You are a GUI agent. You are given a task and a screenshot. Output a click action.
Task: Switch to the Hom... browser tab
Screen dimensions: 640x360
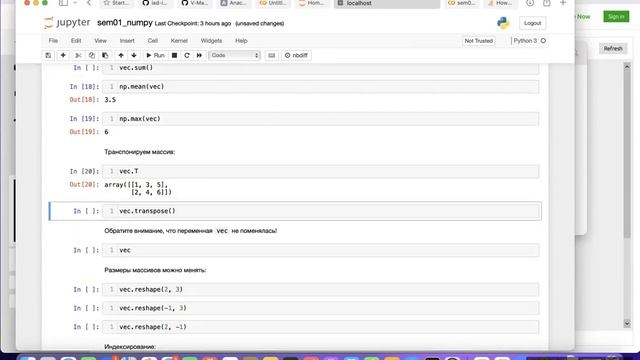(312, 3)
